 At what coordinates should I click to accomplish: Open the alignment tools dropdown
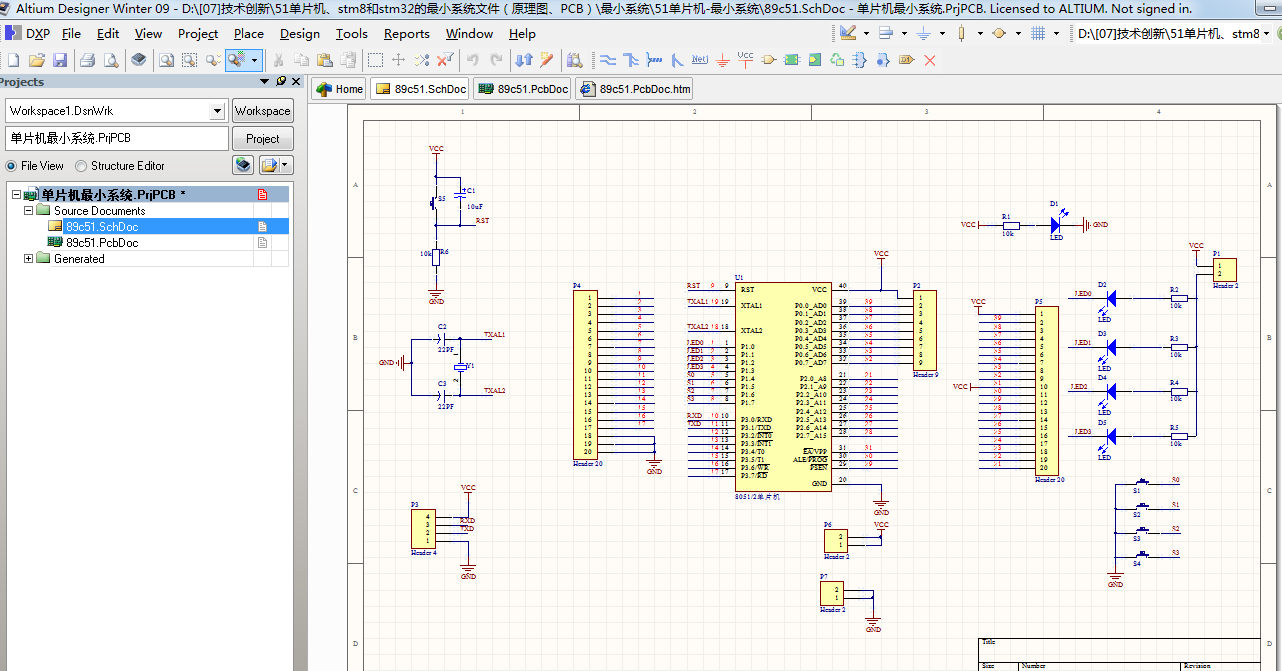904,33
